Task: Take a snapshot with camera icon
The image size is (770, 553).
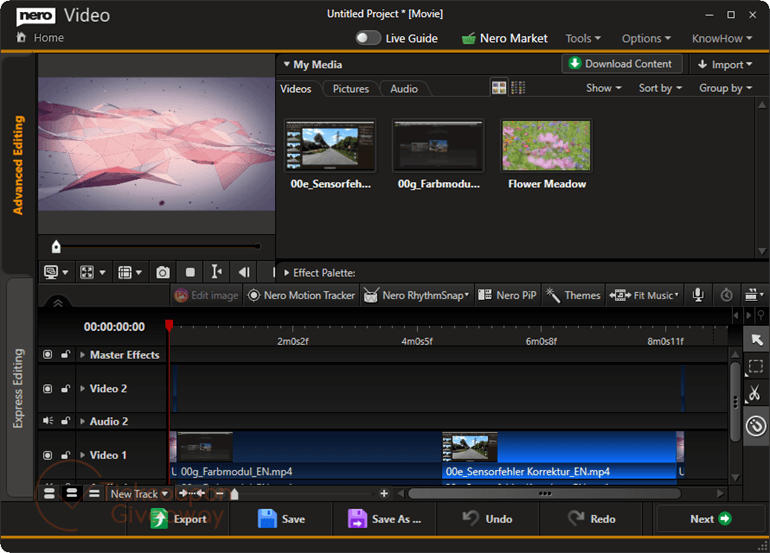Action: coord(163,272)
